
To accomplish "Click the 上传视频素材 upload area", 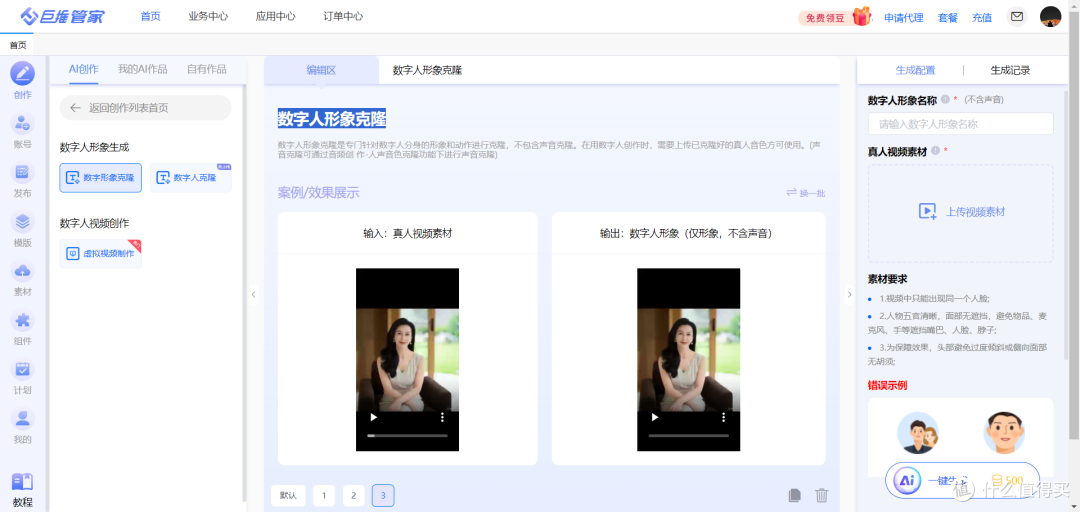I will (960, 213).
